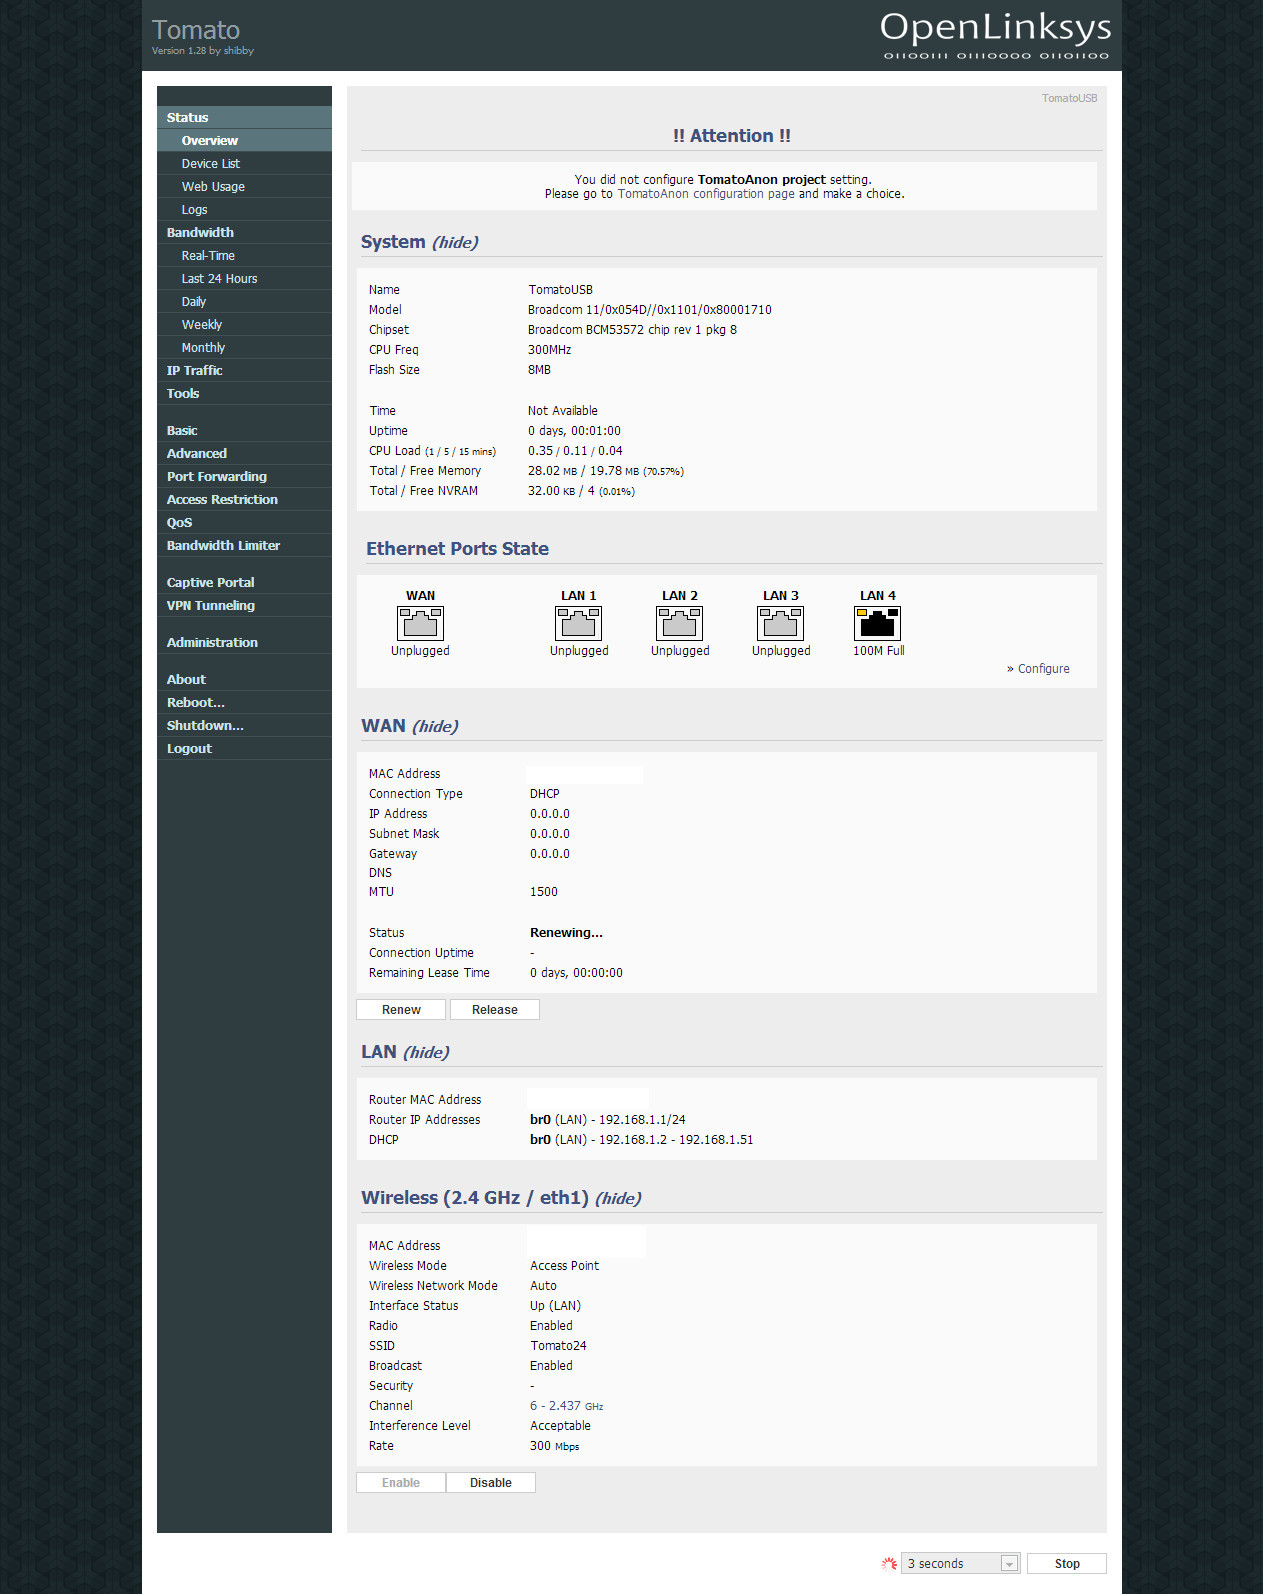Open Web Usage page
This screenshot has height=1594, width=1263.
click(244, 186)
